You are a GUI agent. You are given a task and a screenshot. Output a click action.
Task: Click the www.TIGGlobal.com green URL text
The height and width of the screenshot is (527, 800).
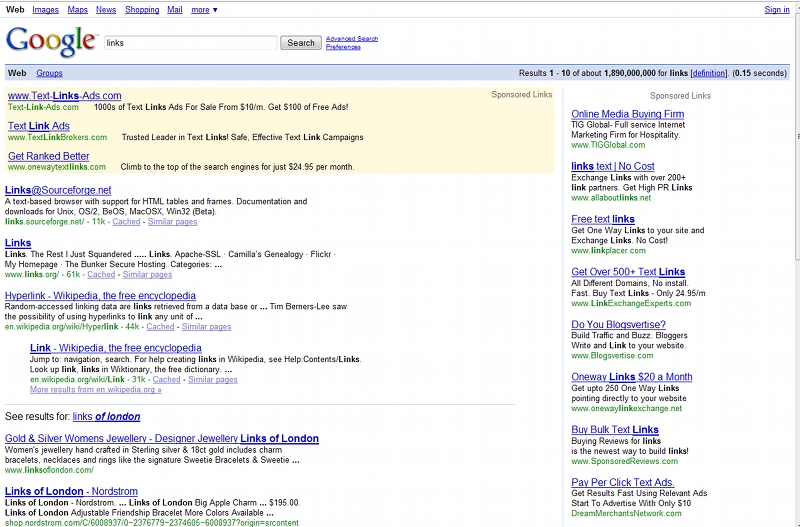click(x=608, y=145)
